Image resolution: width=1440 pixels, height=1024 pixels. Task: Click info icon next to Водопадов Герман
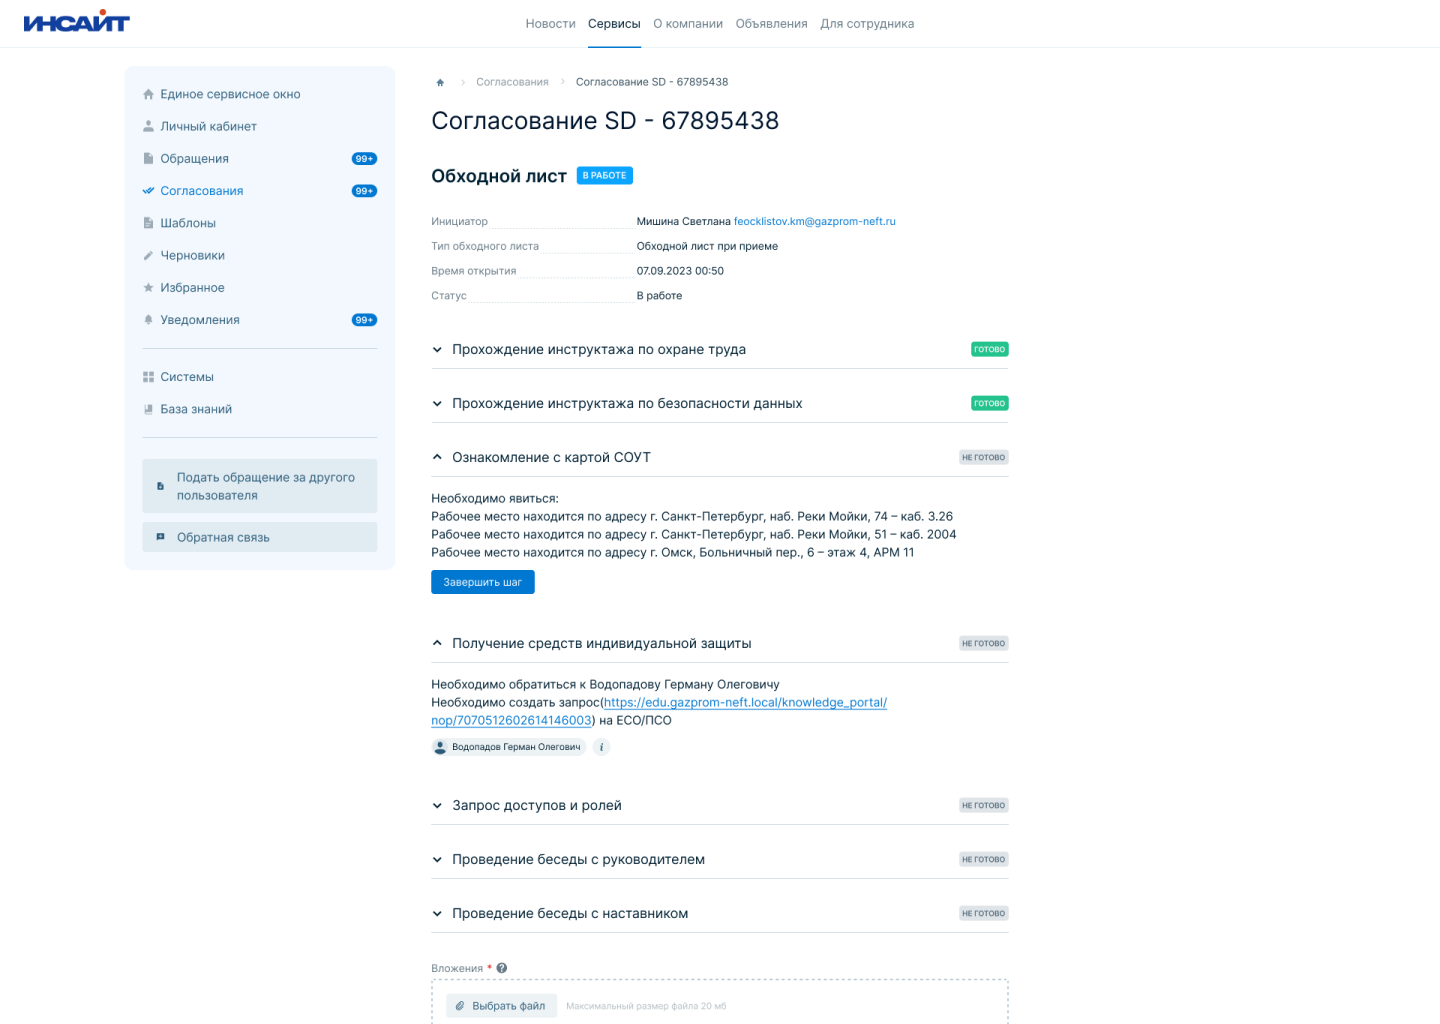601,747
